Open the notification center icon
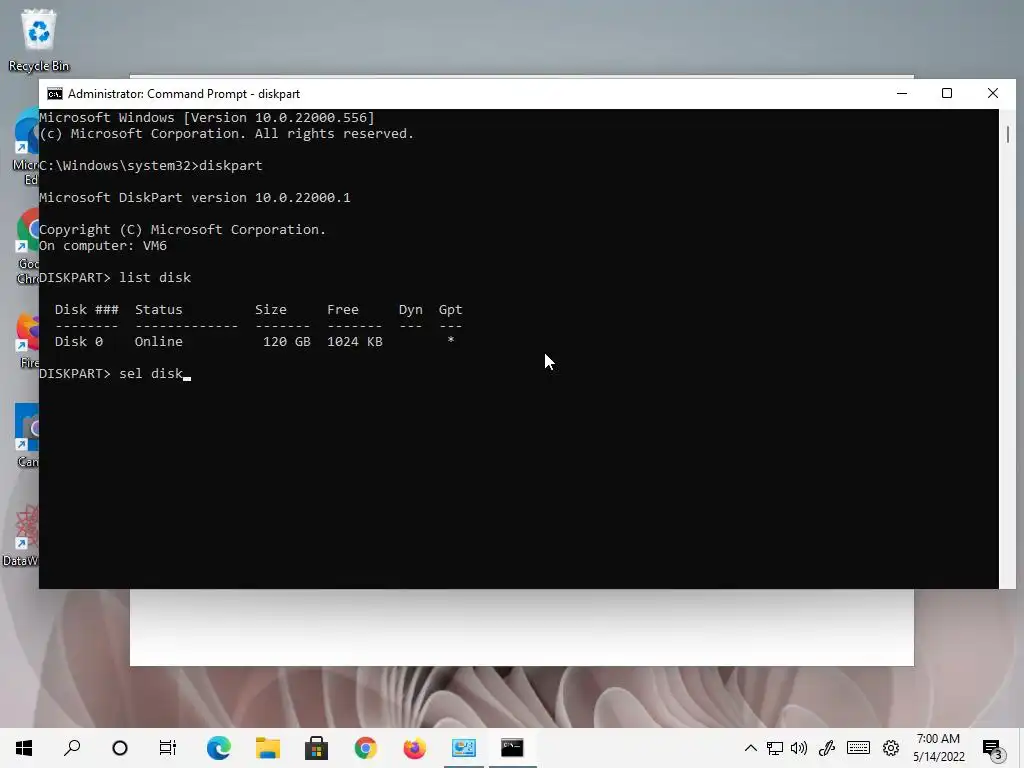 click(x=992, y=748)
